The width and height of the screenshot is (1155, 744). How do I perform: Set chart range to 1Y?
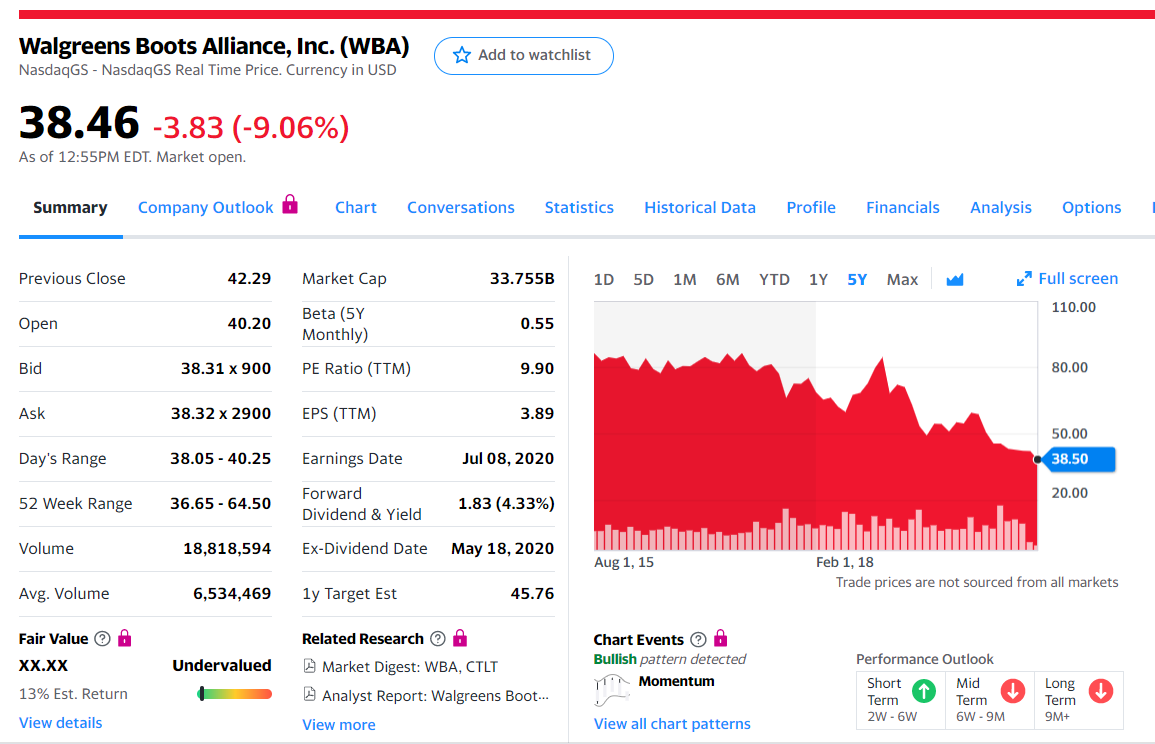(818, 279)
